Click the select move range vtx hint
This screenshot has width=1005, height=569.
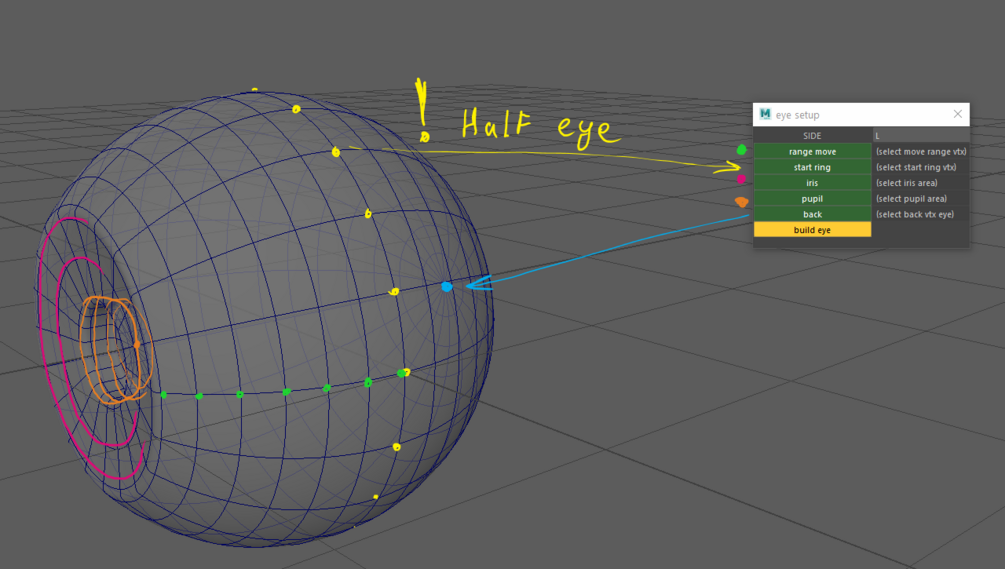[921, 152]
